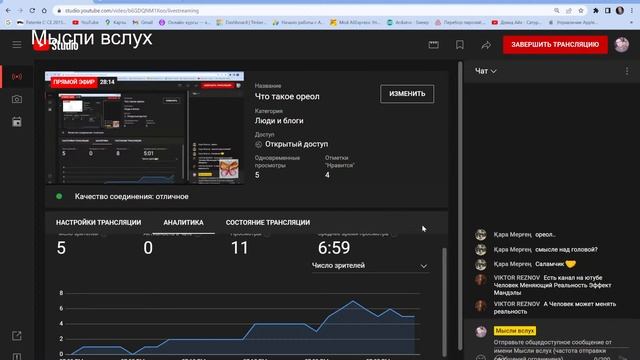Image resolution: width=640 pixels, height=360 pixels.
Task: Click the bookmark highlight icon in header
Action: tap(460, 44)
